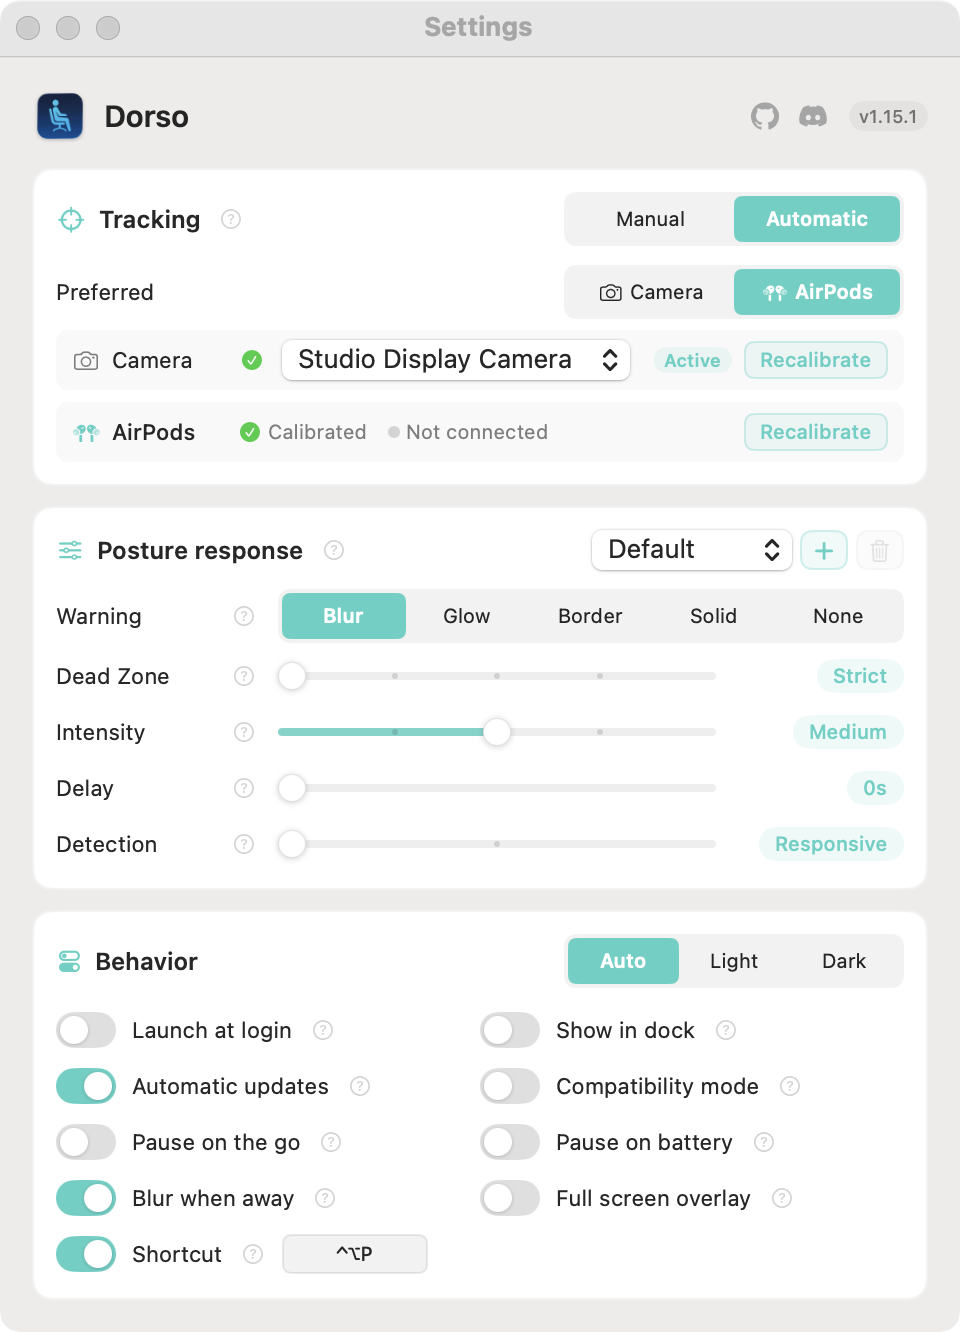Select Glow warning style
The width and height of the screenshot is (960, 1332).
pyautogui.click(x=467, y=616)
